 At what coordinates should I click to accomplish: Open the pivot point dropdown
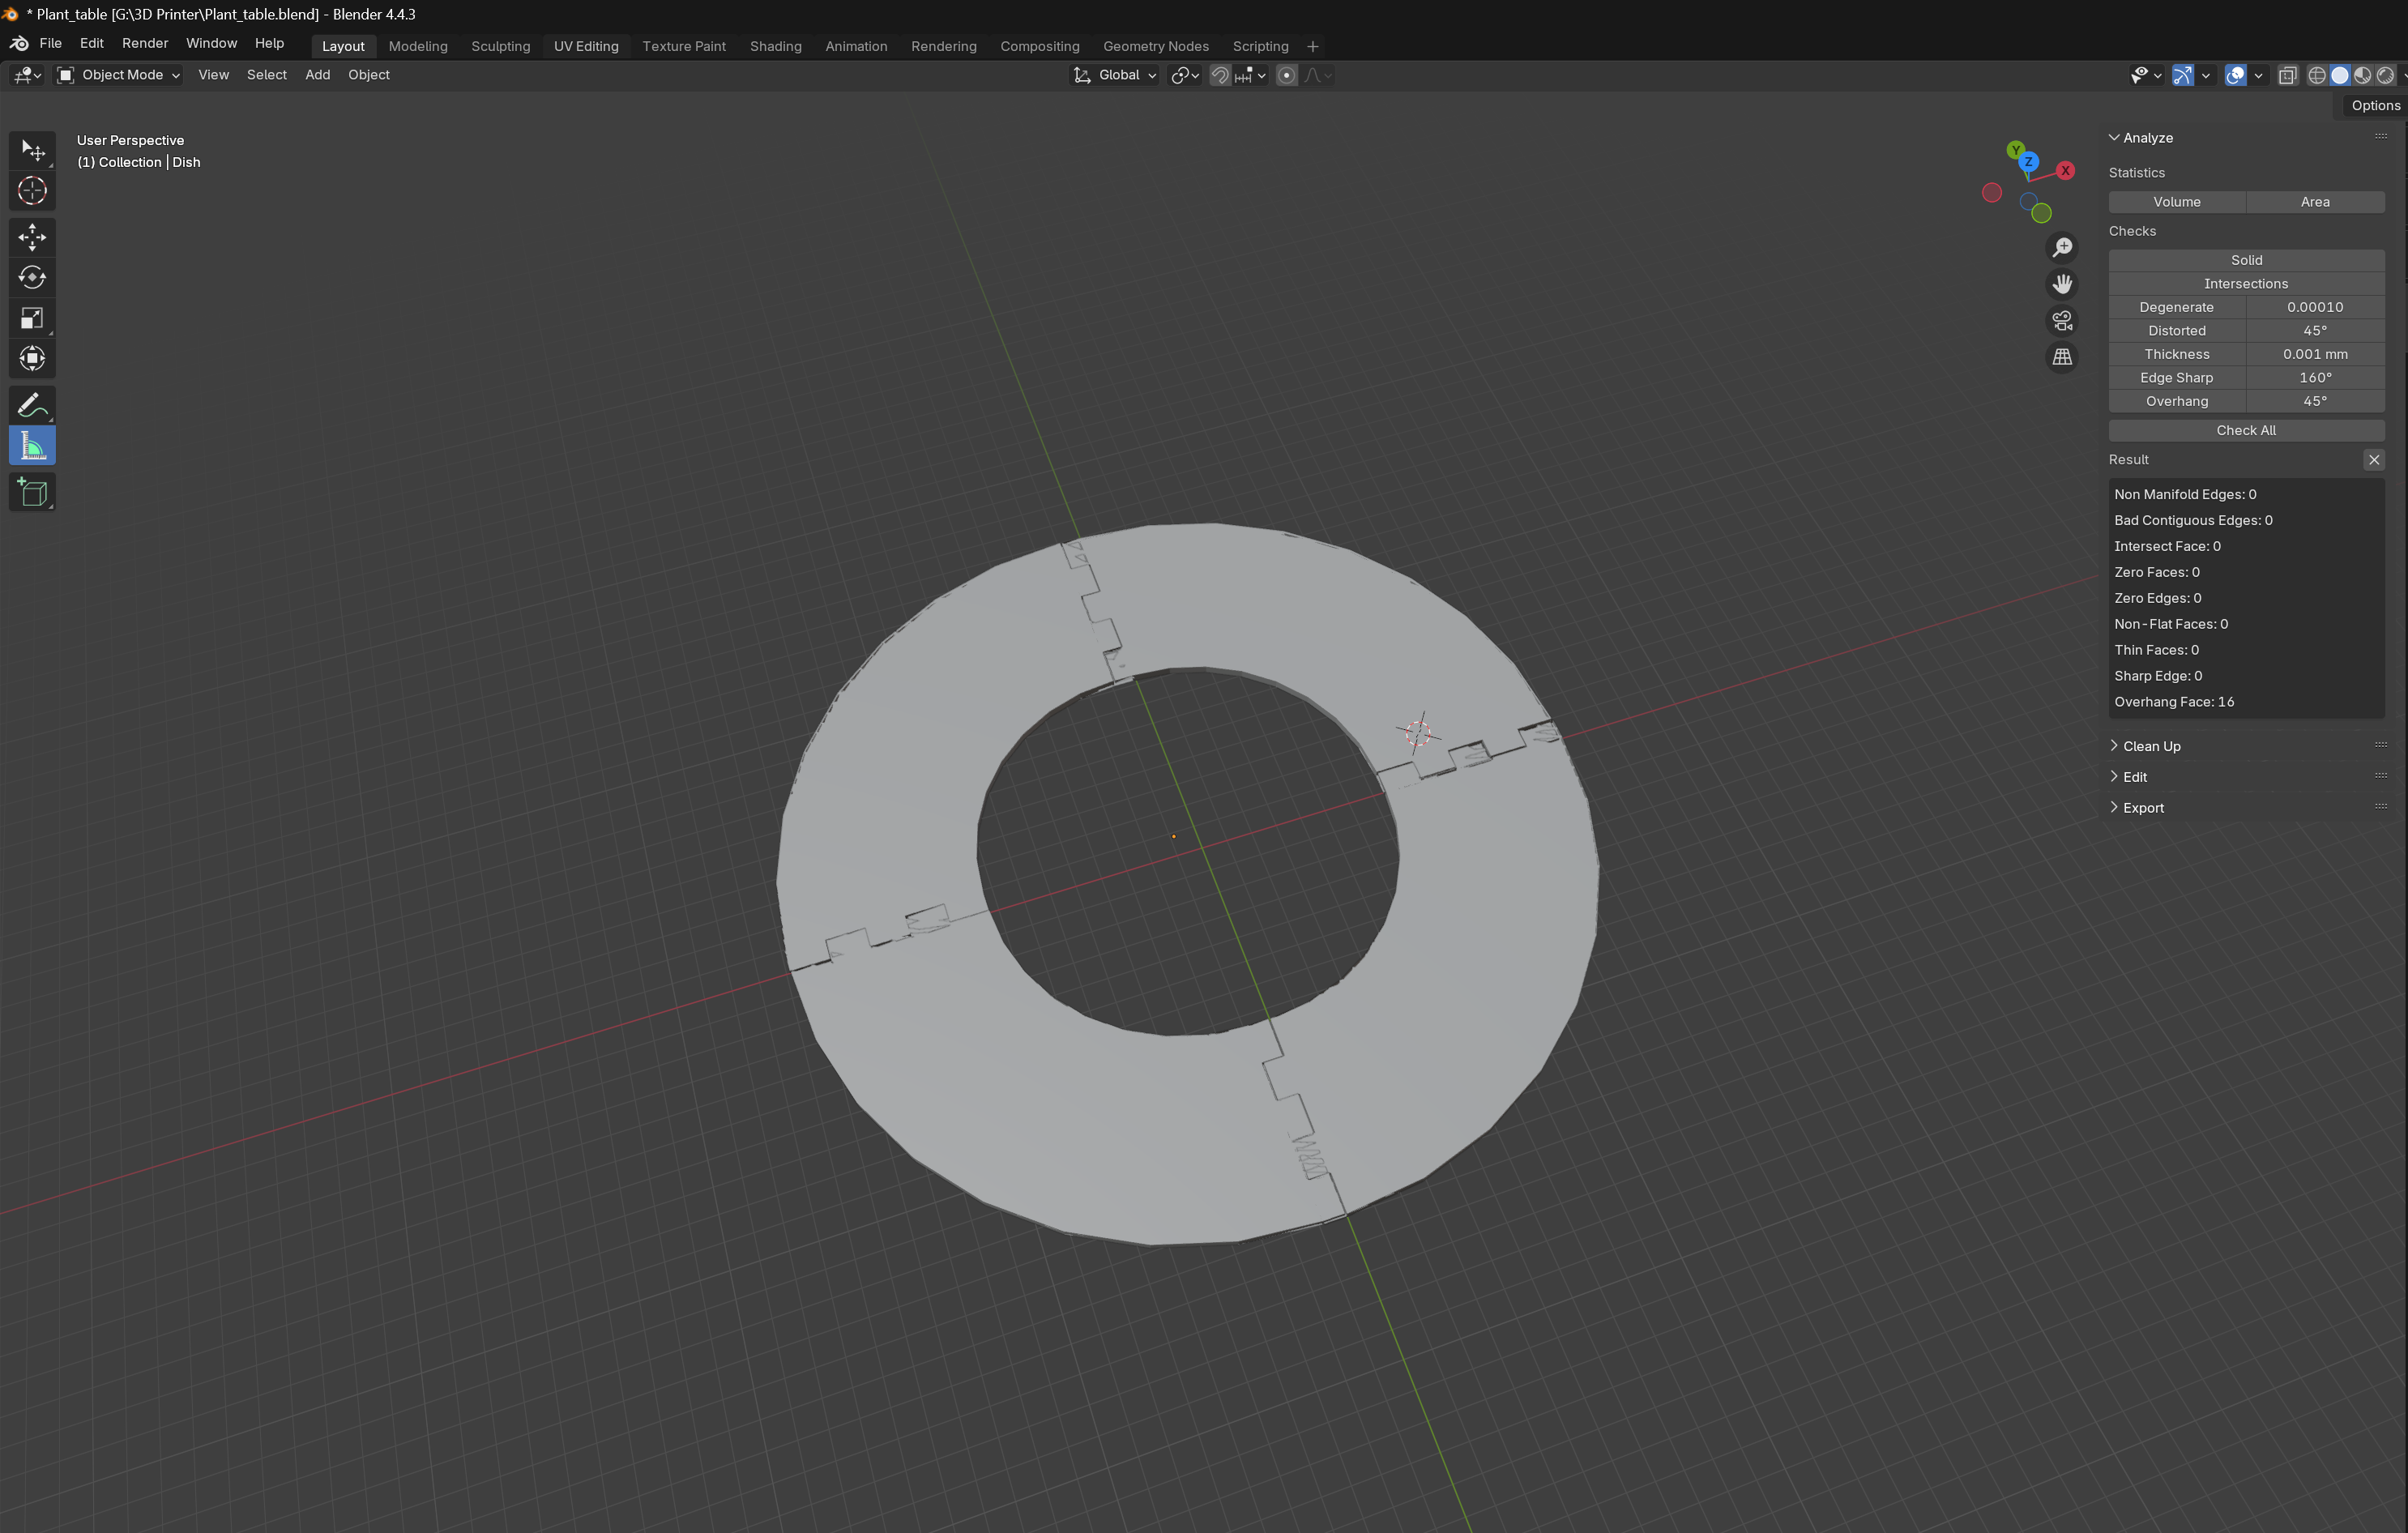click(1185, 75)
